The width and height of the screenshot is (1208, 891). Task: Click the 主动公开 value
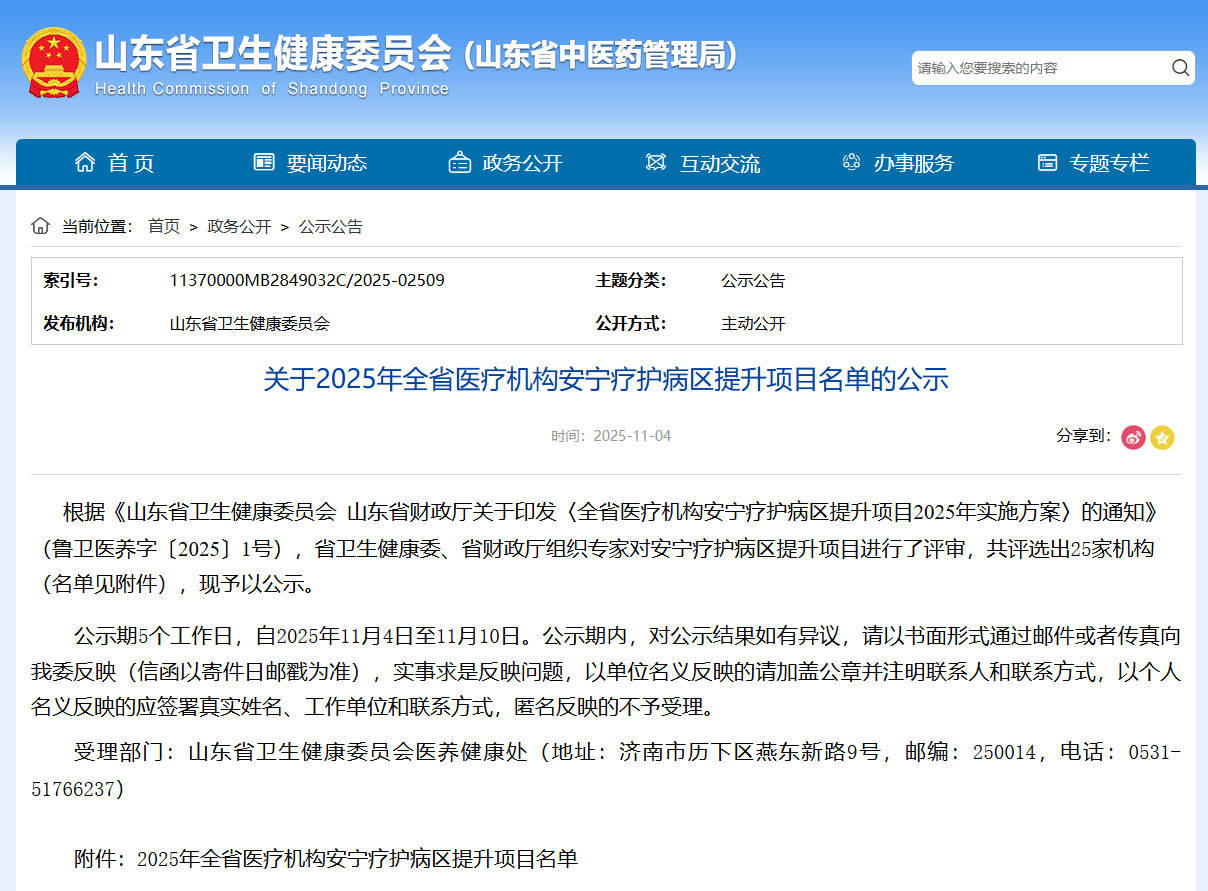click(753, 323)
